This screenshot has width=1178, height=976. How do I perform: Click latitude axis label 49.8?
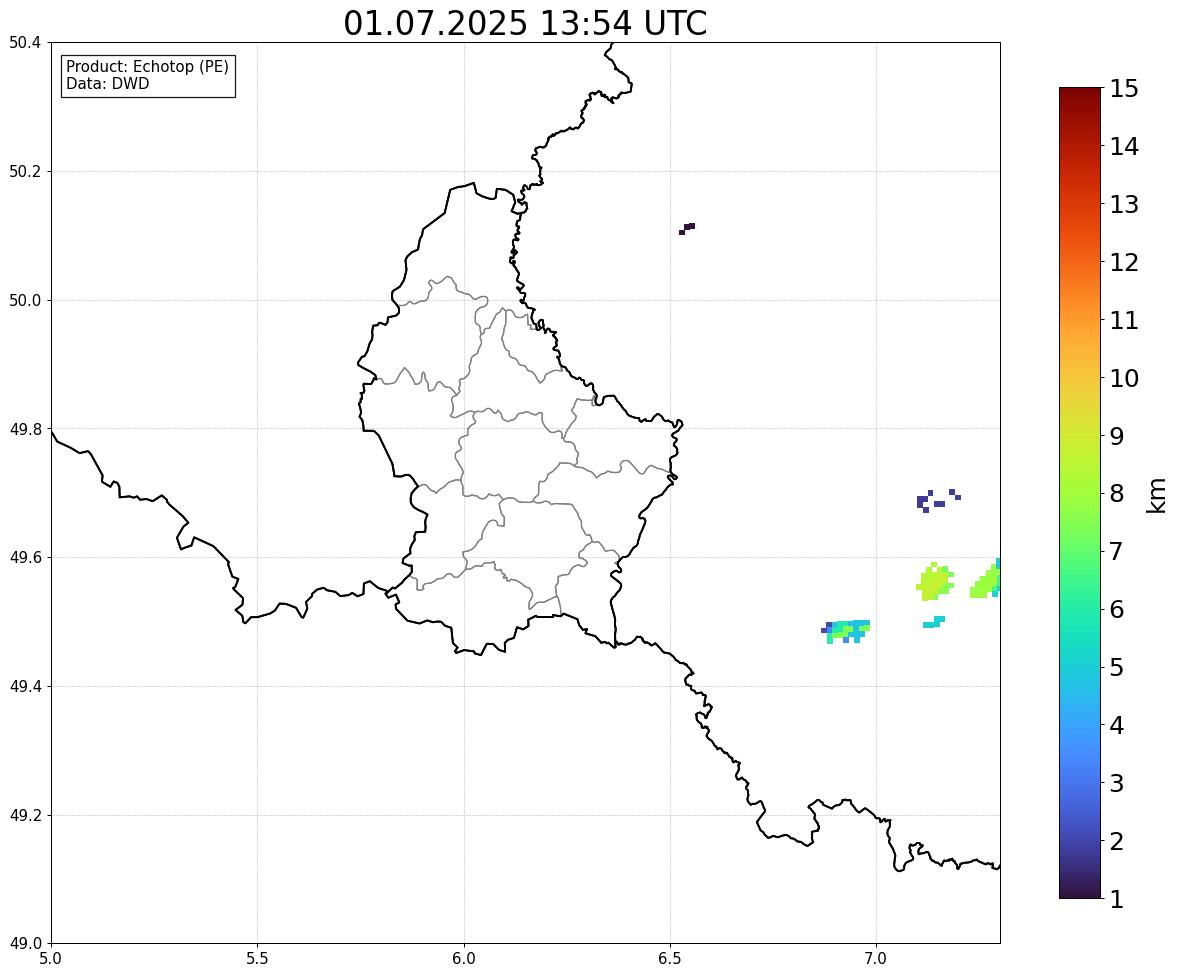coord(24,429)
